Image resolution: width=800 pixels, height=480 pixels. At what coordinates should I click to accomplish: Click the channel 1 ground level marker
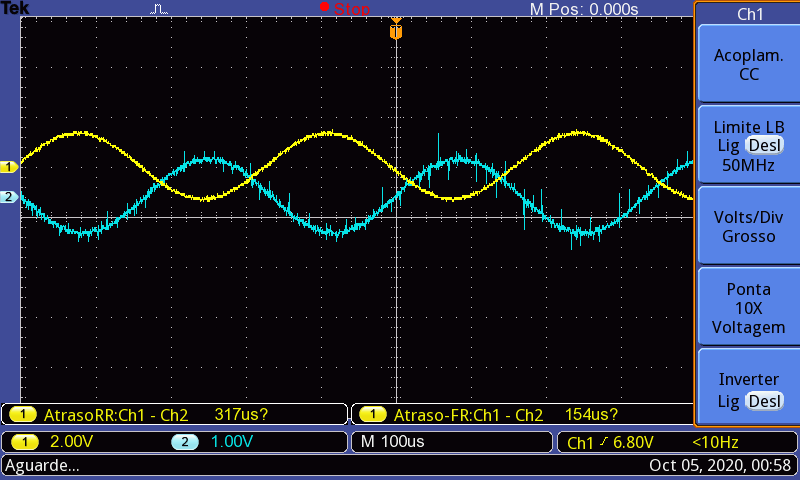9,167
